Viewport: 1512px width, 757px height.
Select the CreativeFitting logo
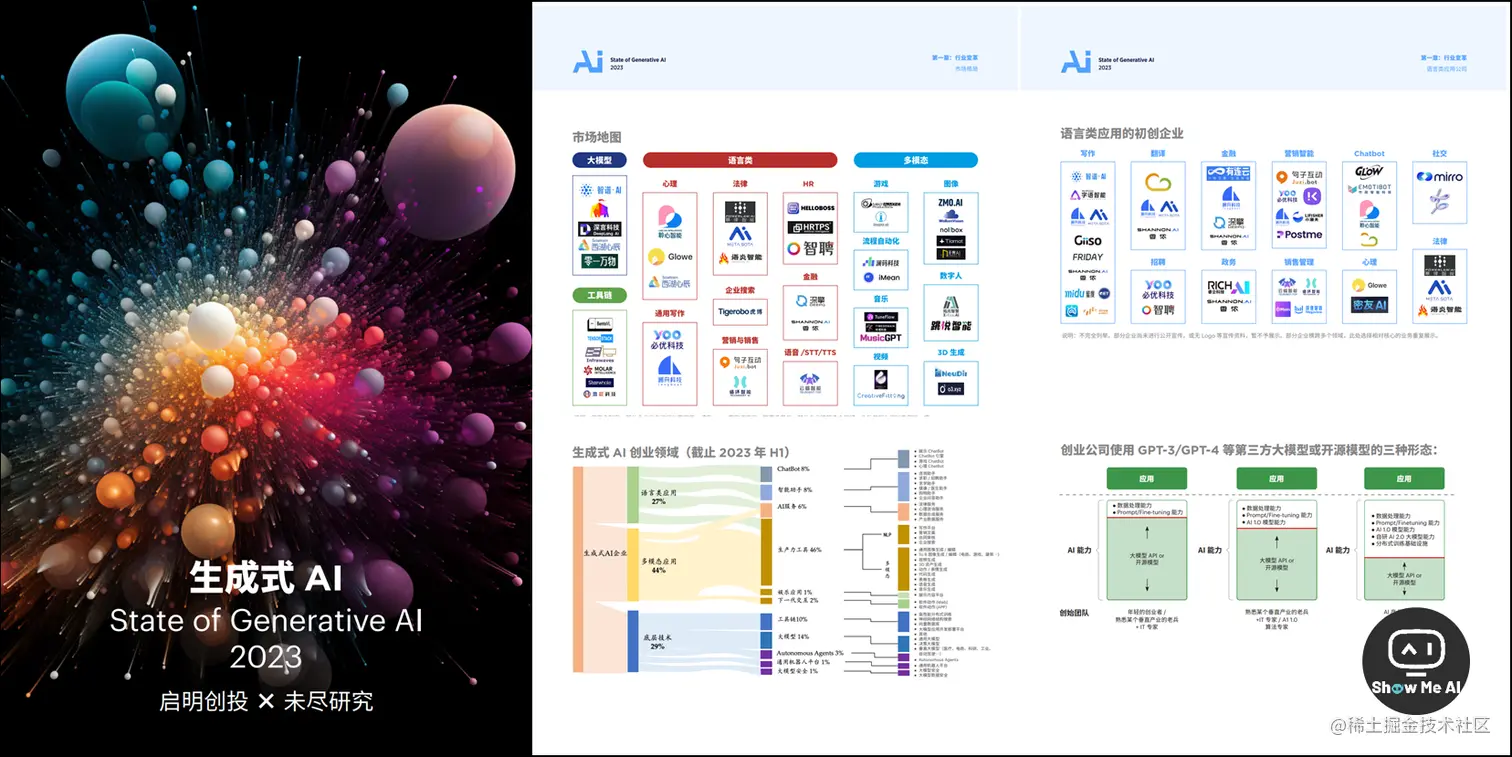(881, 396)
